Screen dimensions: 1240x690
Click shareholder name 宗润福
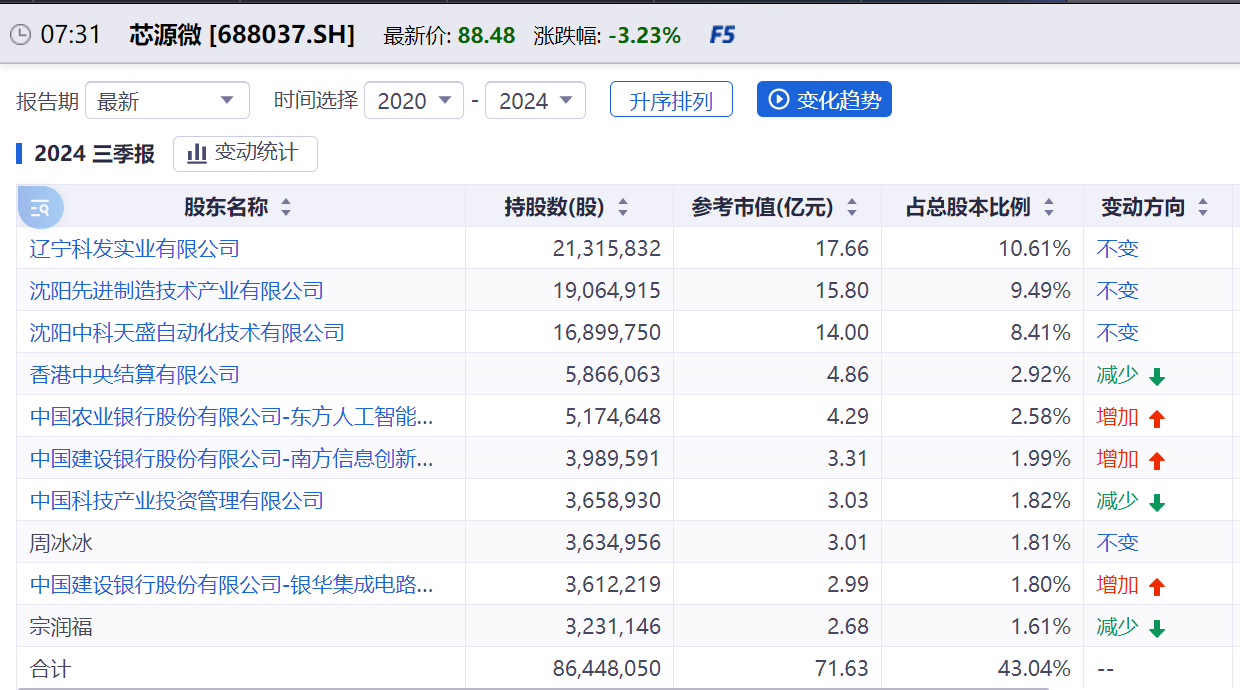point(61,627)
